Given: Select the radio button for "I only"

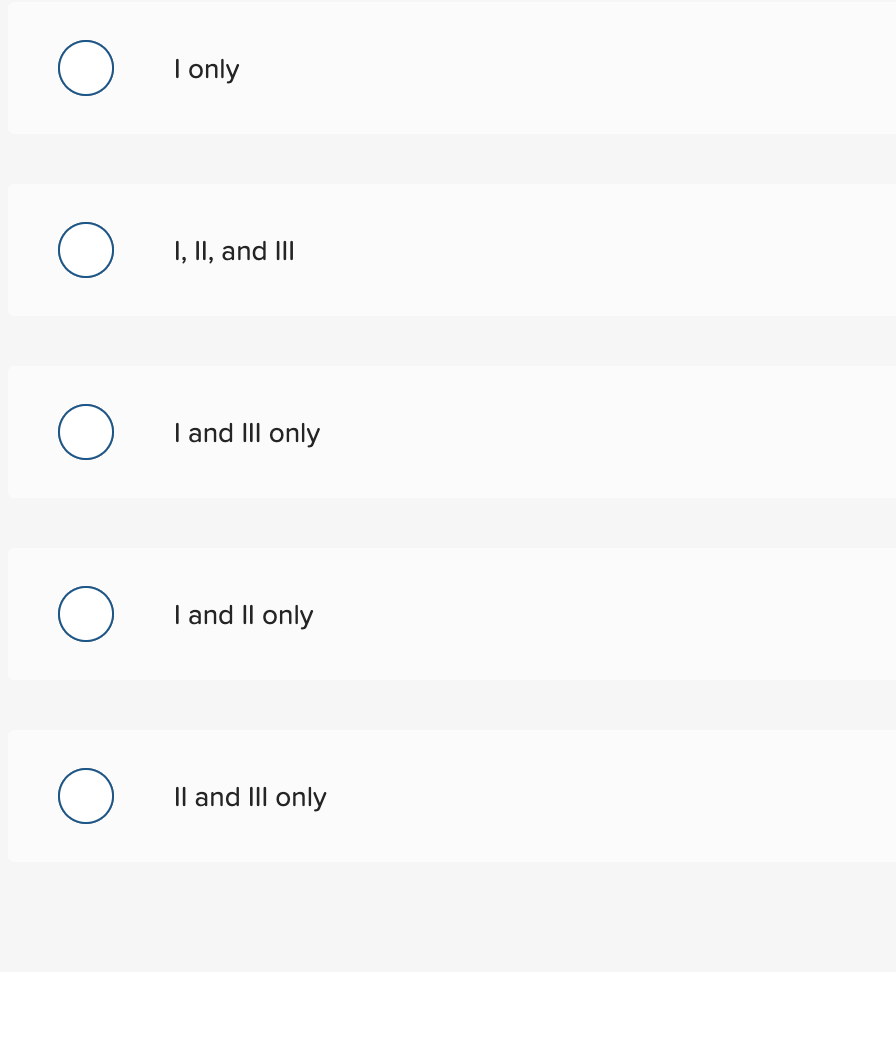Looking at the screenshot, I should click(86, 68).
